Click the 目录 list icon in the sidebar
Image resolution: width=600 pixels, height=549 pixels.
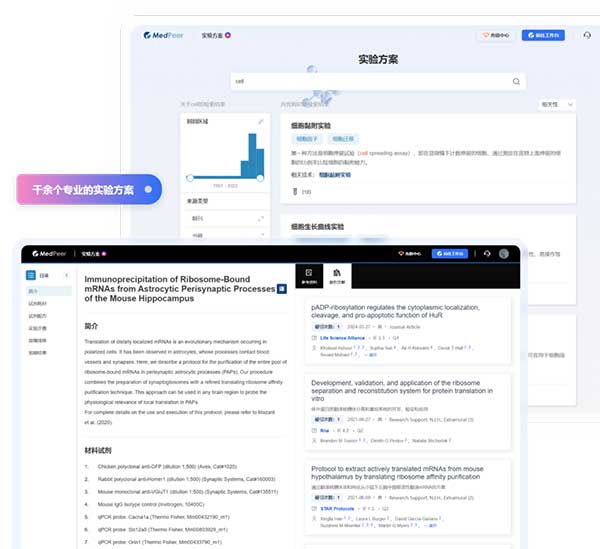(x=32, y=274)
